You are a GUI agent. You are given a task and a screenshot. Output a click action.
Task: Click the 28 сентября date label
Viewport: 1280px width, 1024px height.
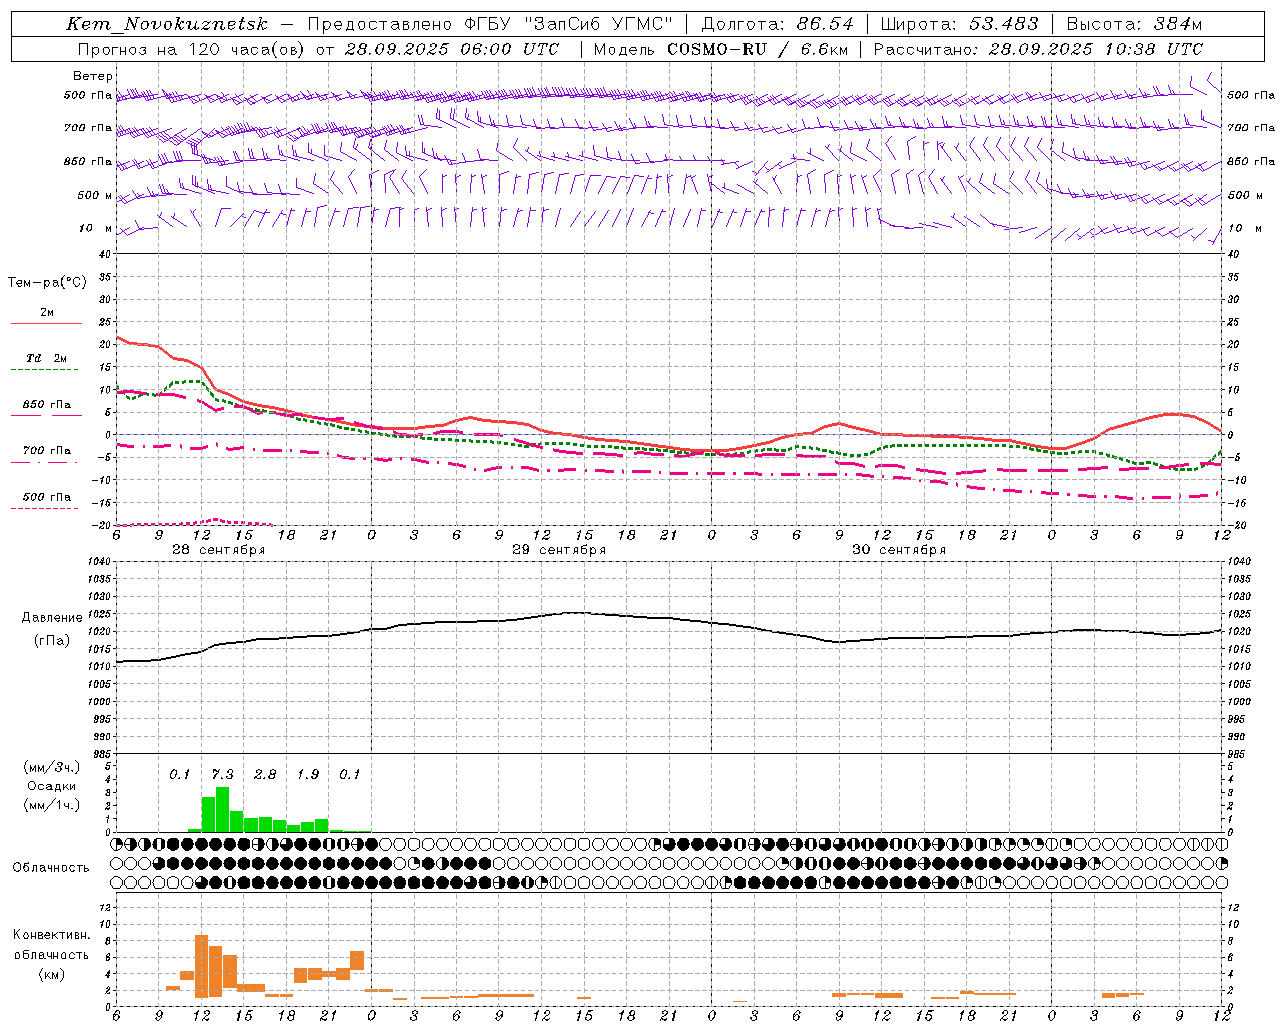coord(219,550)
